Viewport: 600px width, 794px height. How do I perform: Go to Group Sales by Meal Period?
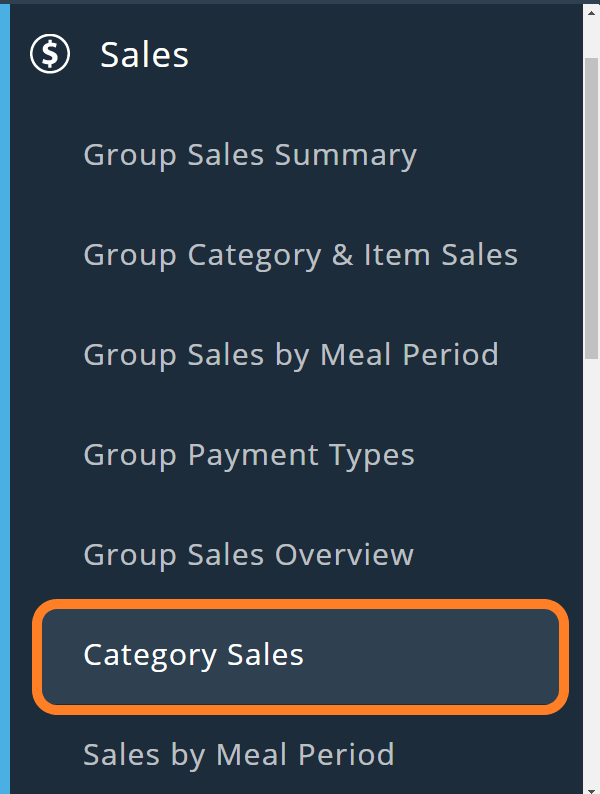[x=290, y=355]
